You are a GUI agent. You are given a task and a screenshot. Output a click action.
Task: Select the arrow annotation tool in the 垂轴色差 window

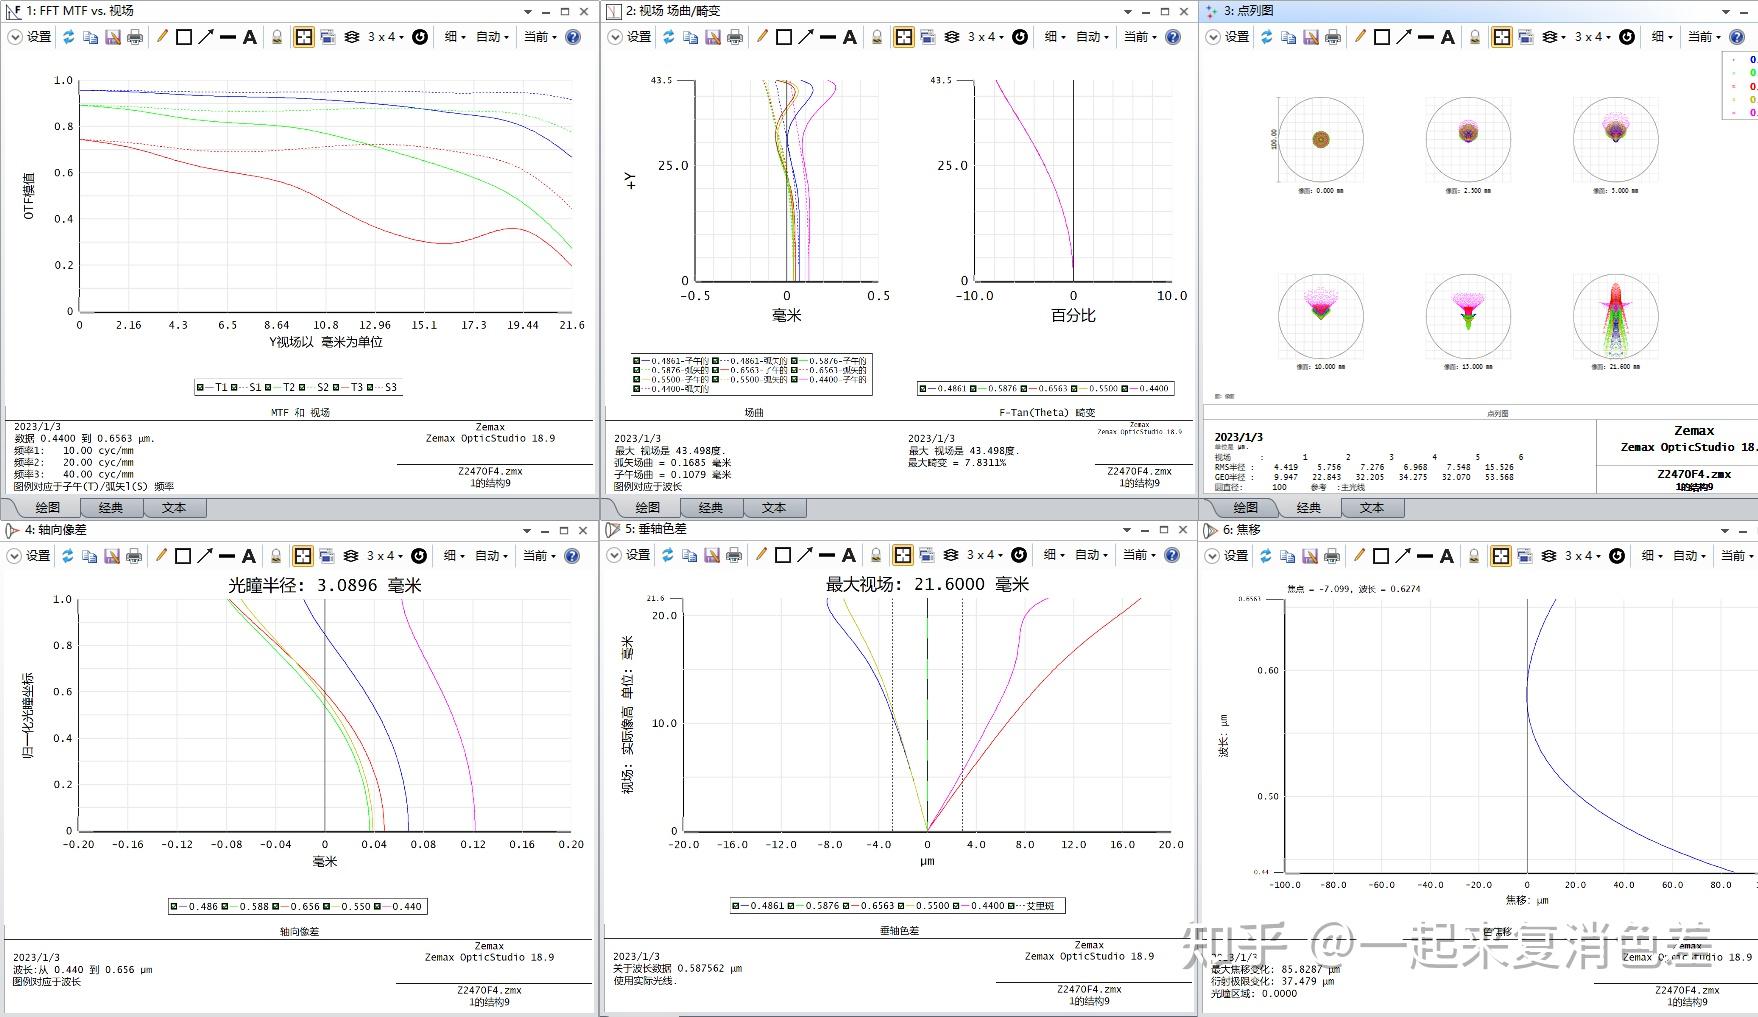pos(807,556)
